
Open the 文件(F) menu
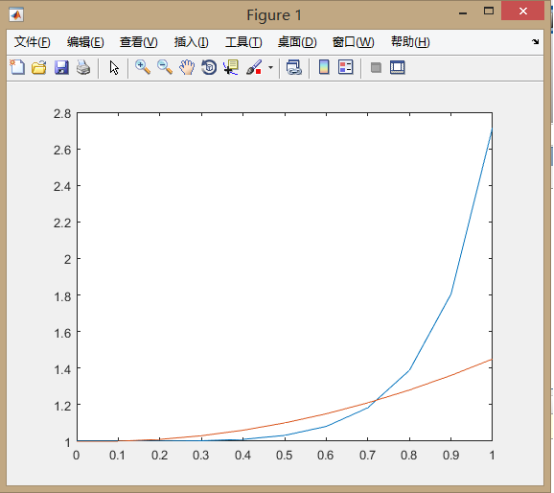32,42
